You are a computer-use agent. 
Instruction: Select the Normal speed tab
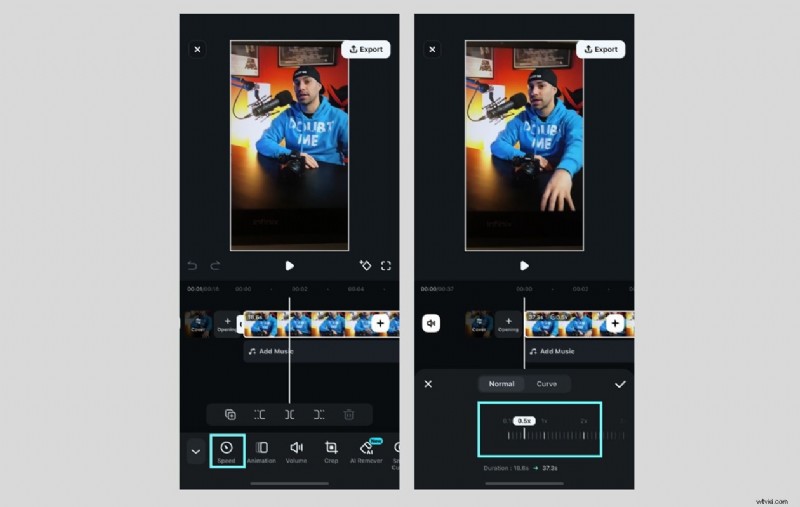pos(501,384)
